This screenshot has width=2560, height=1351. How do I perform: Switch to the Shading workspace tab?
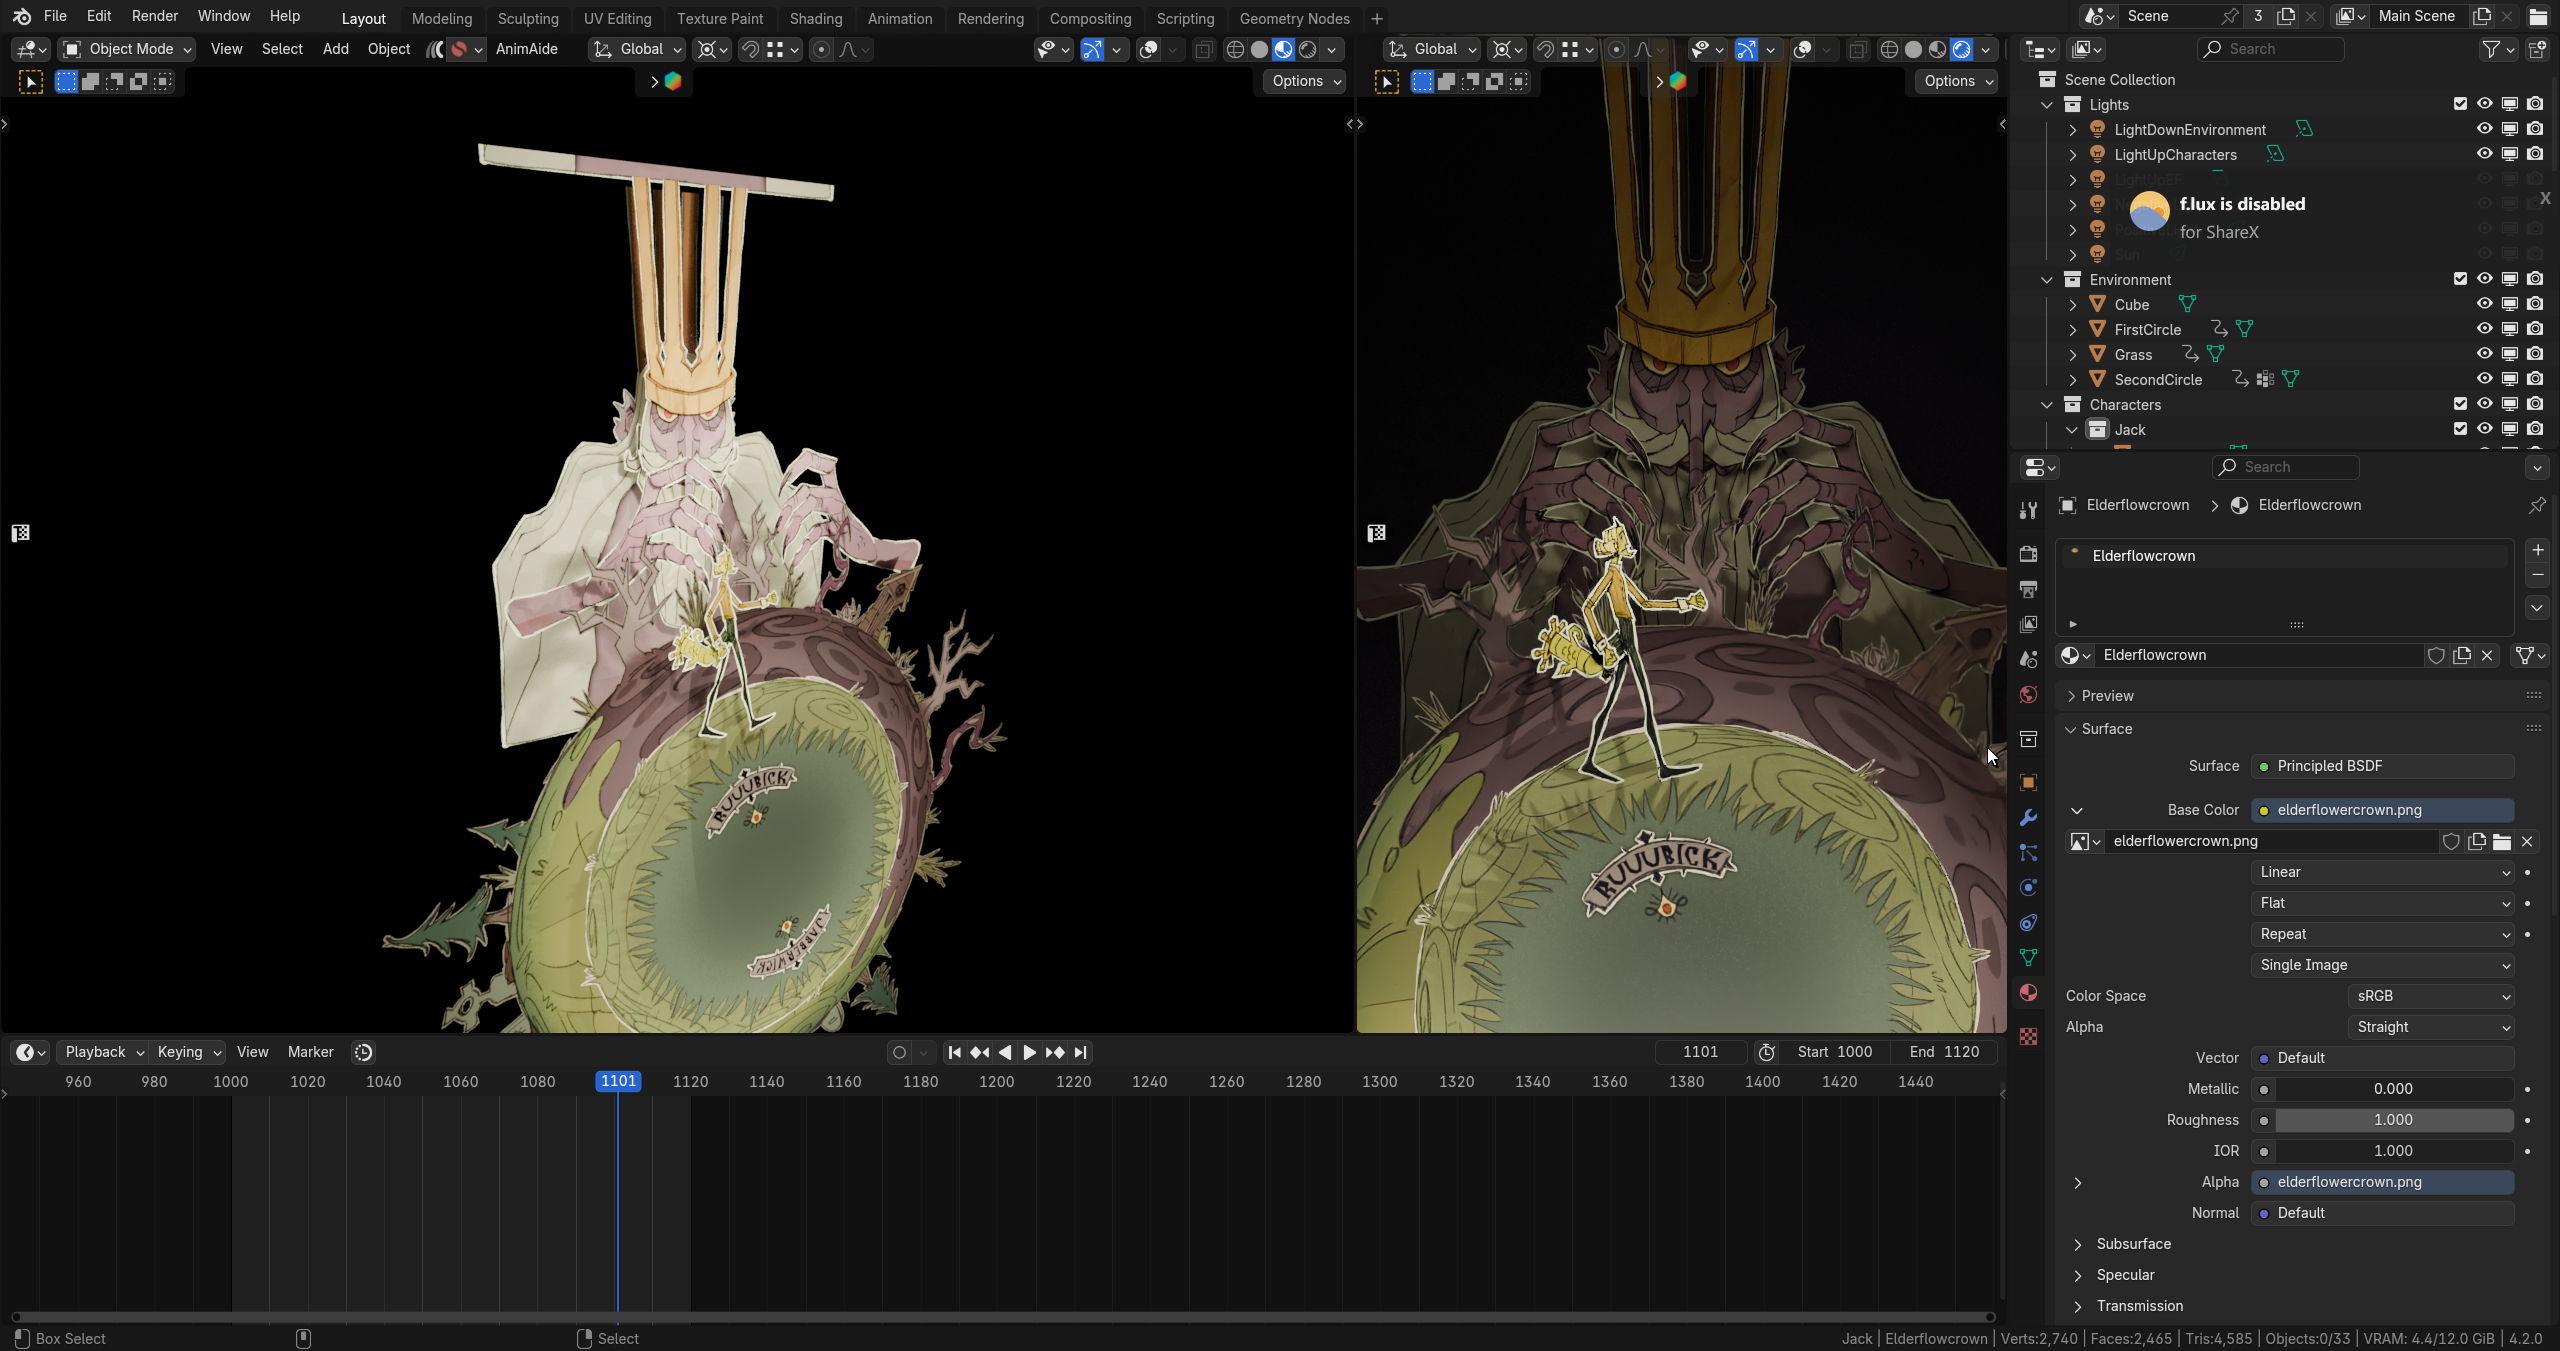click(x=815, y=18)
